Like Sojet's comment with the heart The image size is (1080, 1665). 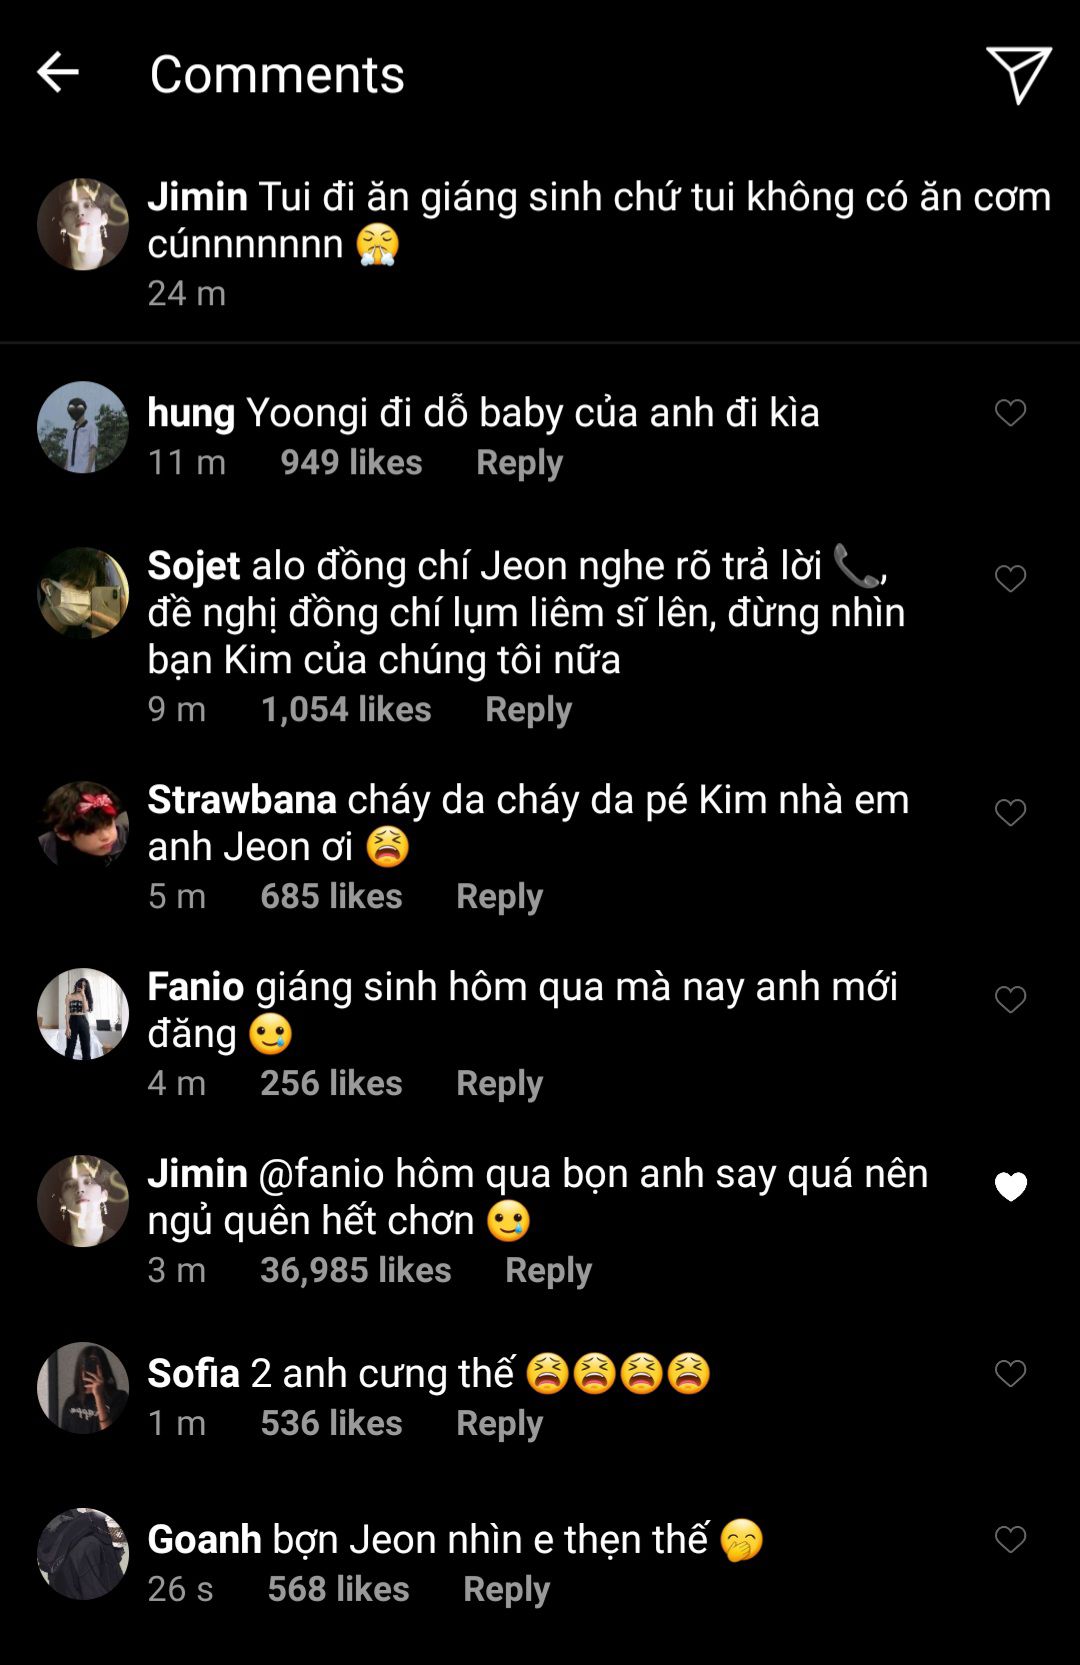coord(1010,578)
